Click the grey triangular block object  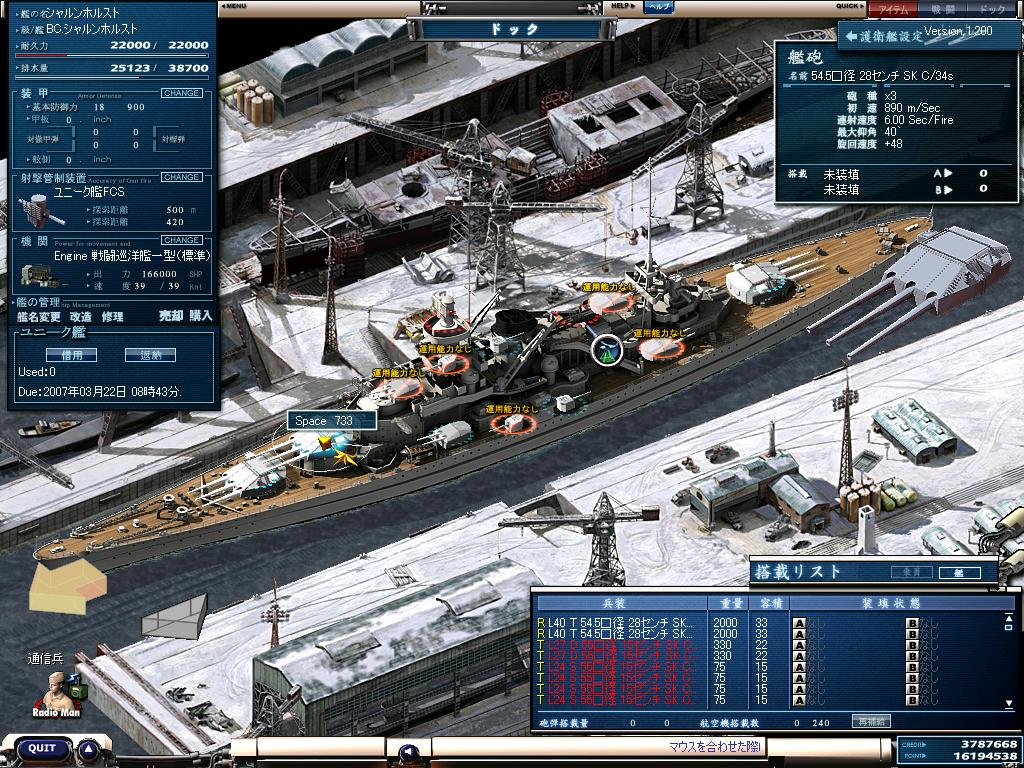(175, 616)
